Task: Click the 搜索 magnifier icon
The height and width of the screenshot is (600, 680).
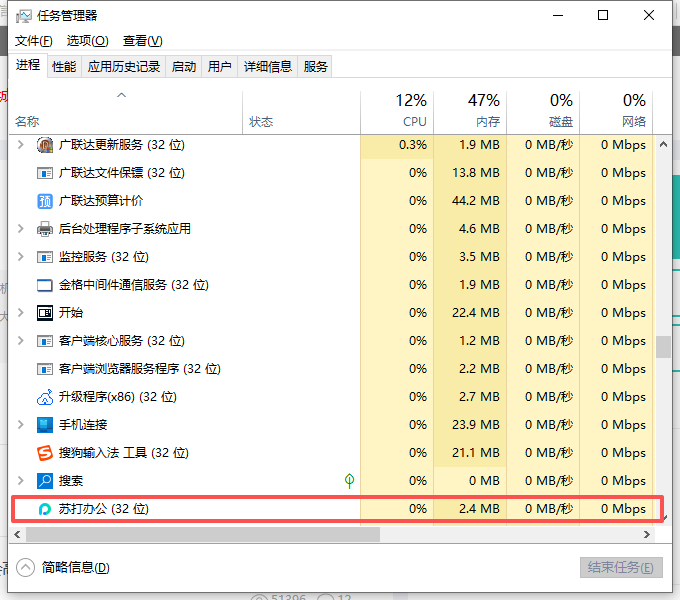Action: tap(45, 481)
